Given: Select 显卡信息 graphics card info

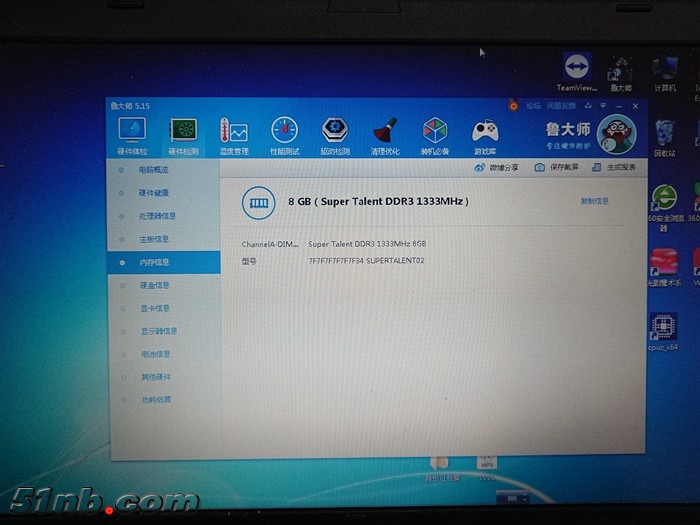Looking at the screenshot, I should 154,308.
